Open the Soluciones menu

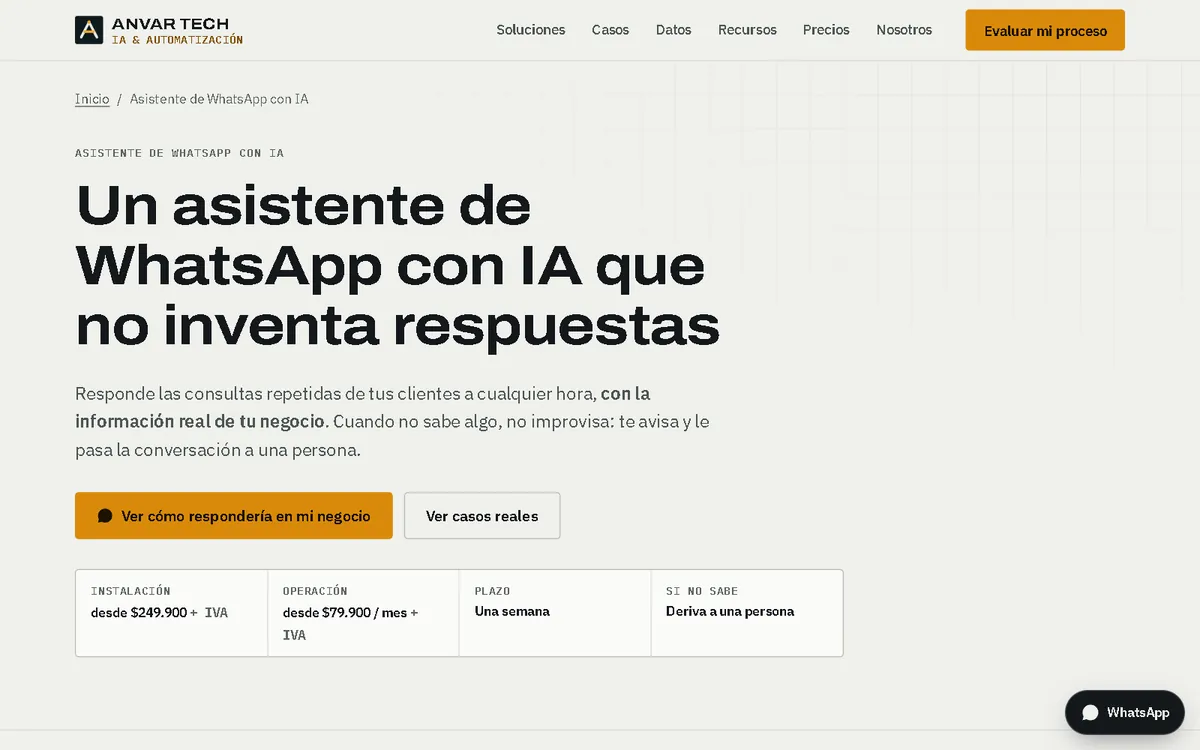coord(531,30)
